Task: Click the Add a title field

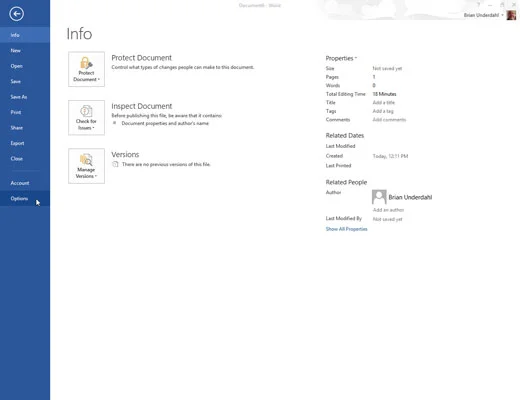Action: pos(384,103)
